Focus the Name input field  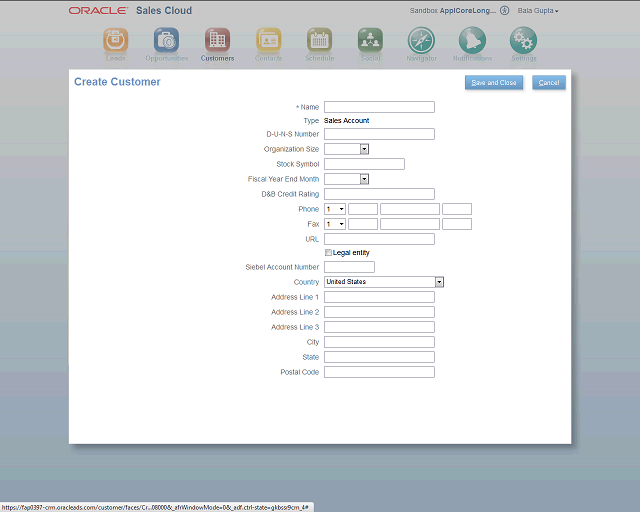coord(379,107)
